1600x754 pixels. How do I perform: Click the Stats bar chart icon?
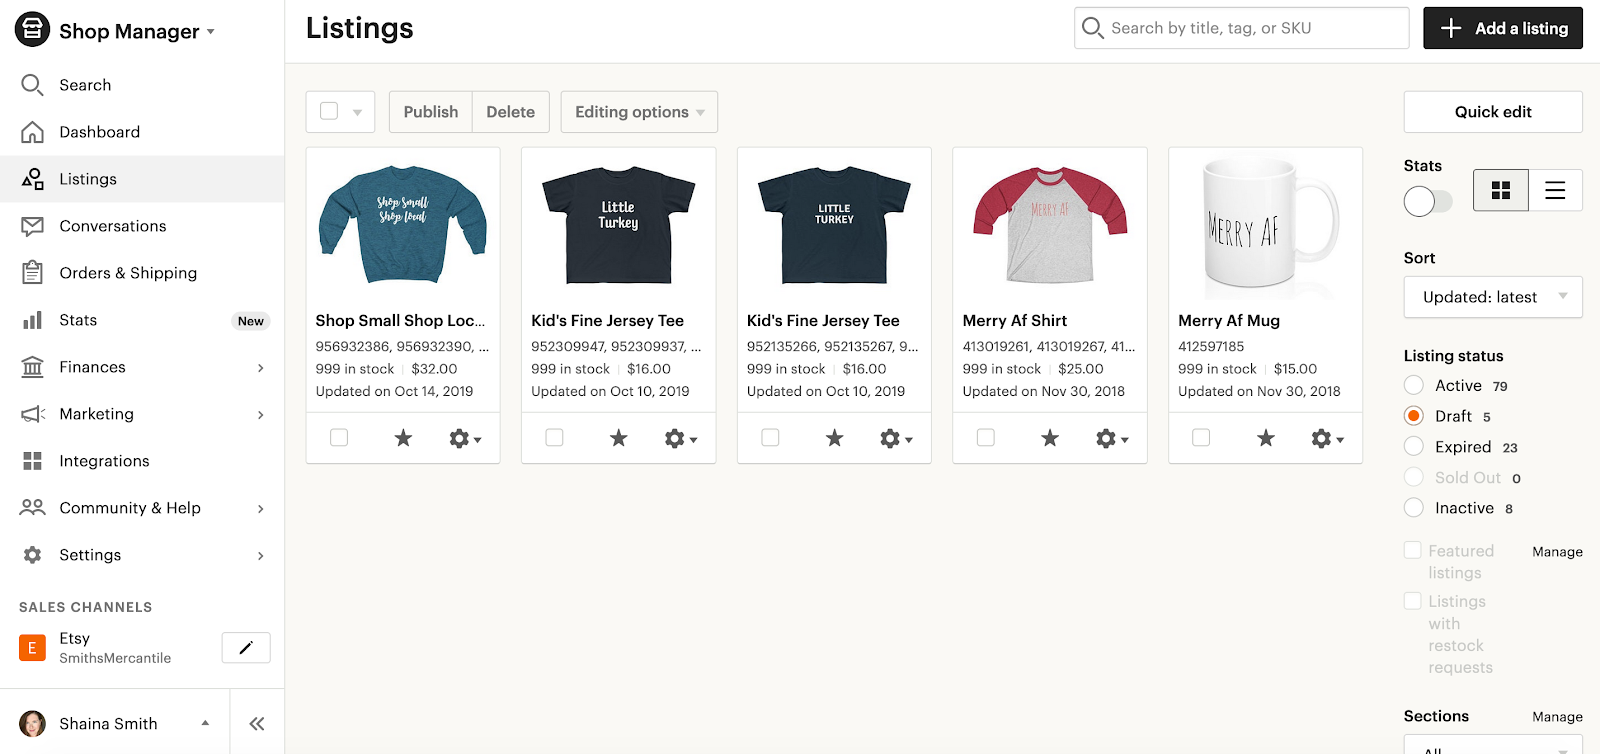(x=32, y=320)
